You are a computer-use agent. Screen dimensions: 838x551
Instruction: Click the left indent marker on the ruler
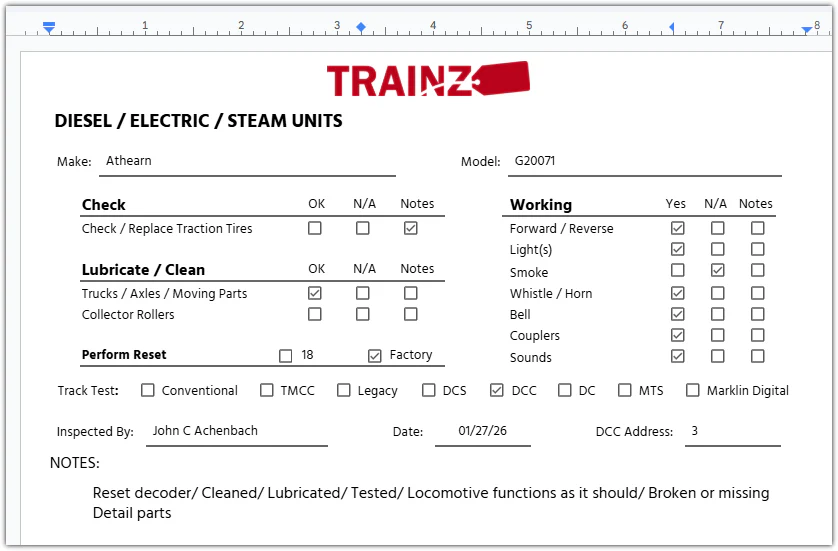point(49,27)
